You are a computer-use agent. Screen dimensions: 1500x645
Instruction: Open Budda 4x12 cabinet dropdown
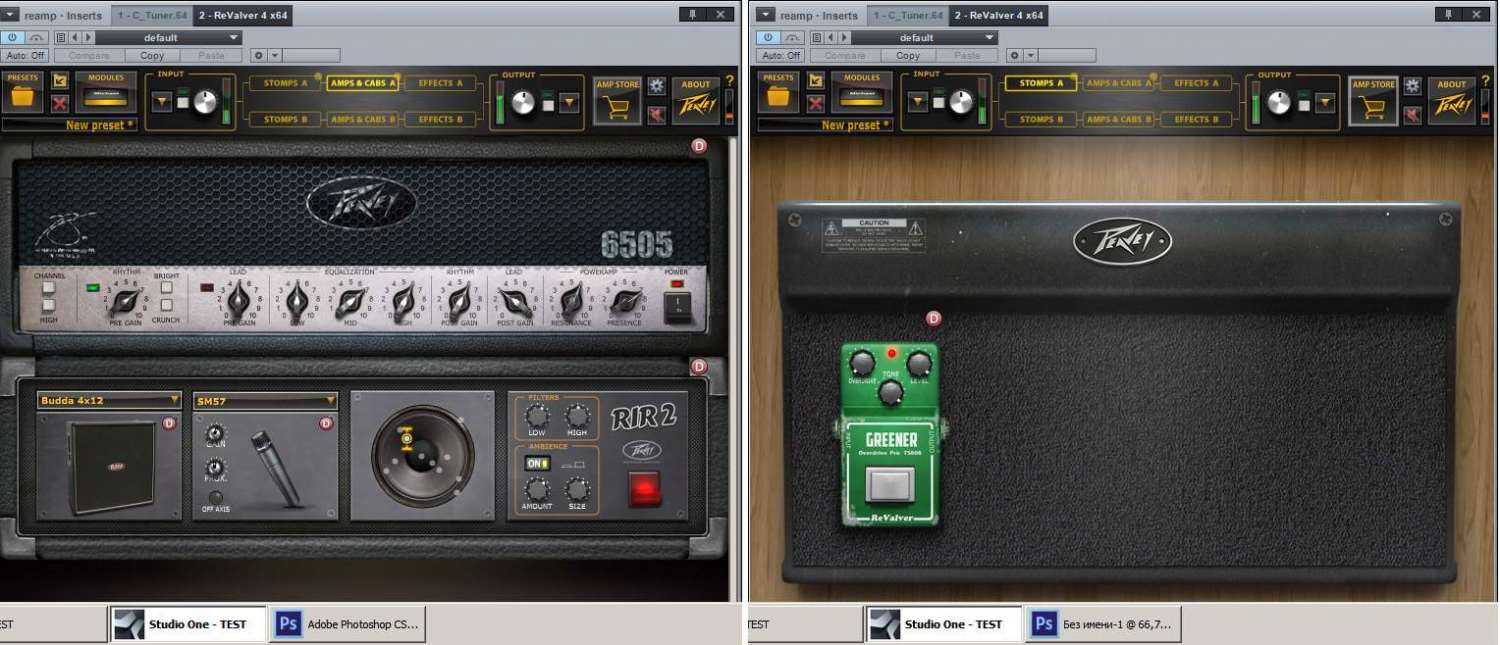pyautogui.click(x=109, y=400)
